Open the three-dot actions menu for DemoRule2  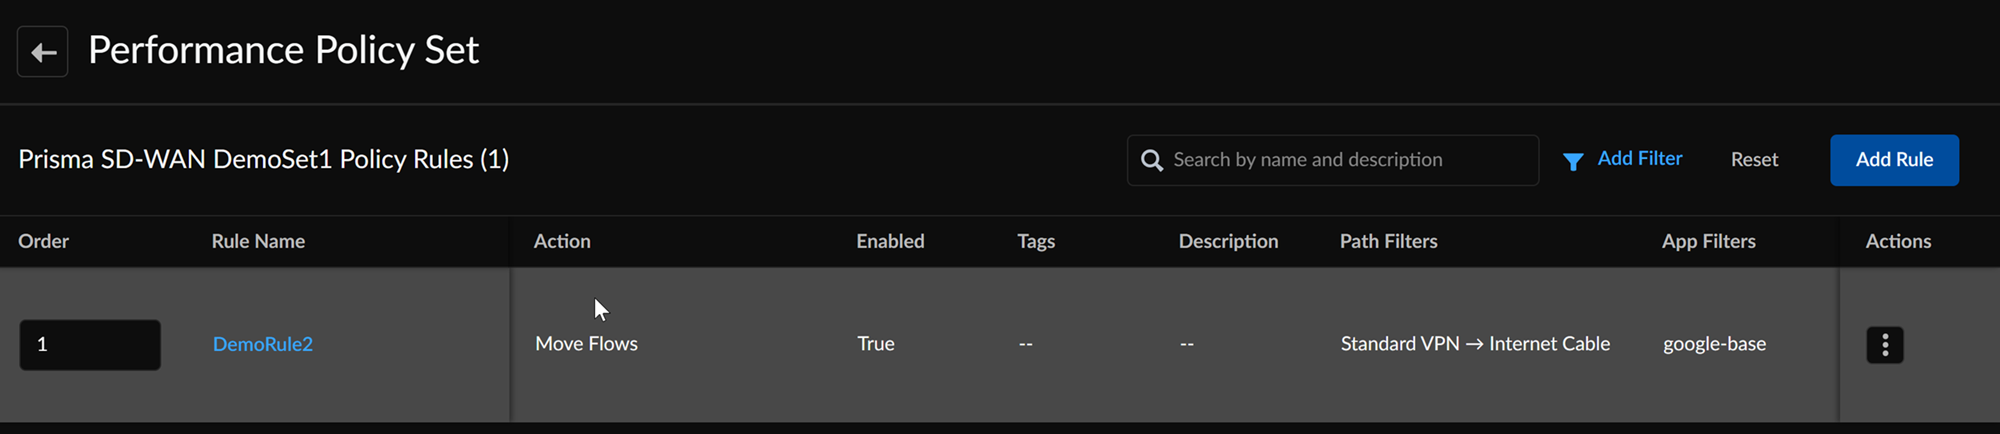tap(1885, 345)
